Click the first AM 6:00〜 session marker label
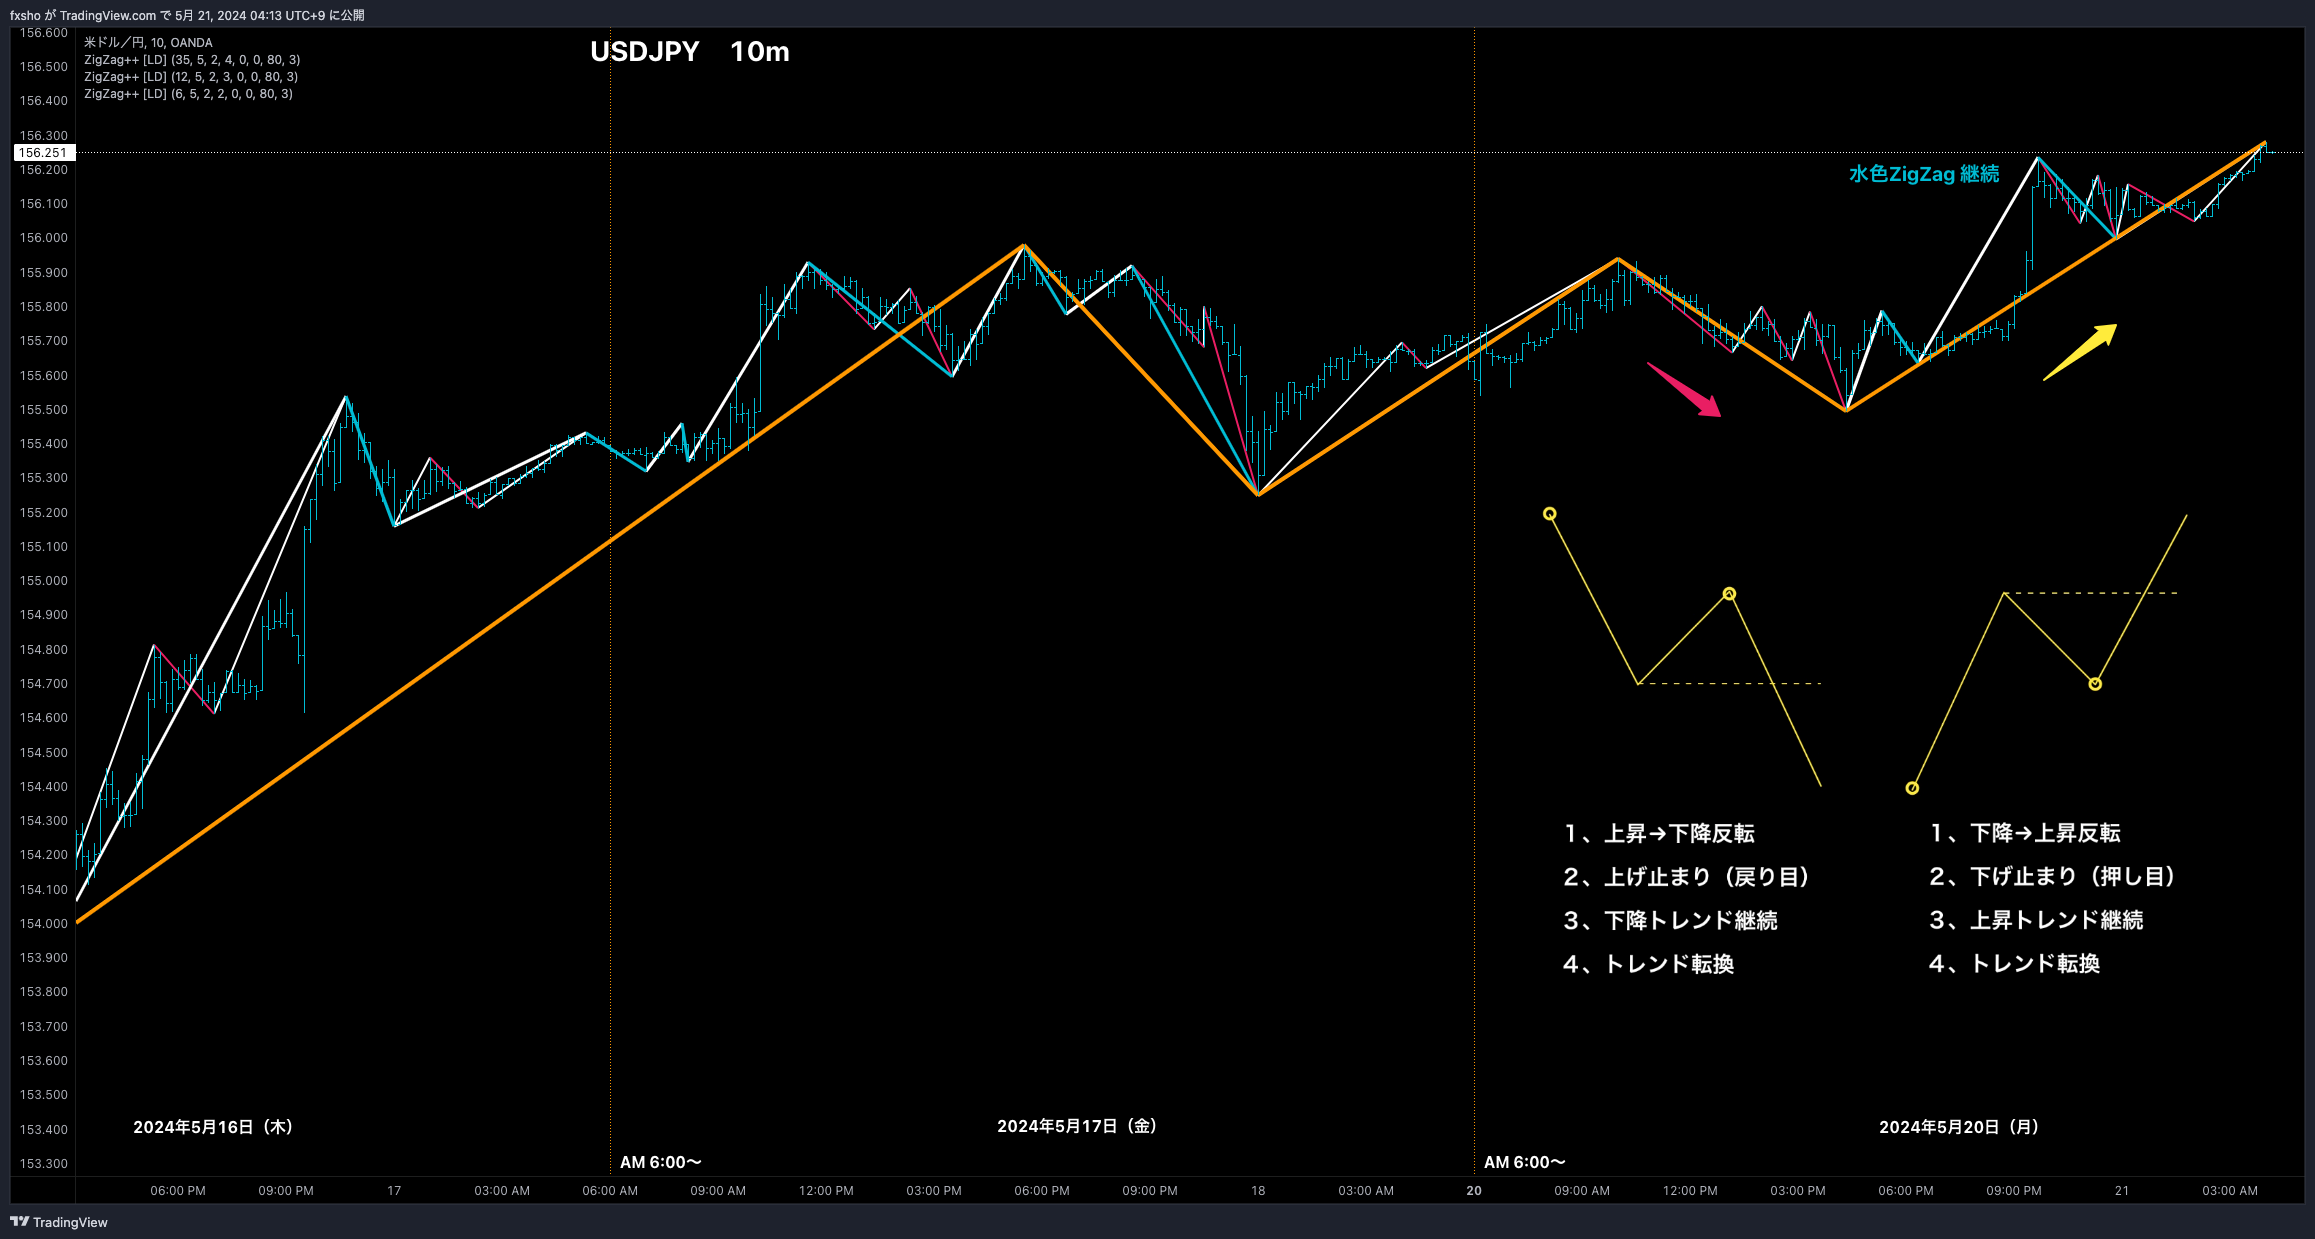Image resolution: width=2315 pixels, height=1239 pixels. point(661,1162)
